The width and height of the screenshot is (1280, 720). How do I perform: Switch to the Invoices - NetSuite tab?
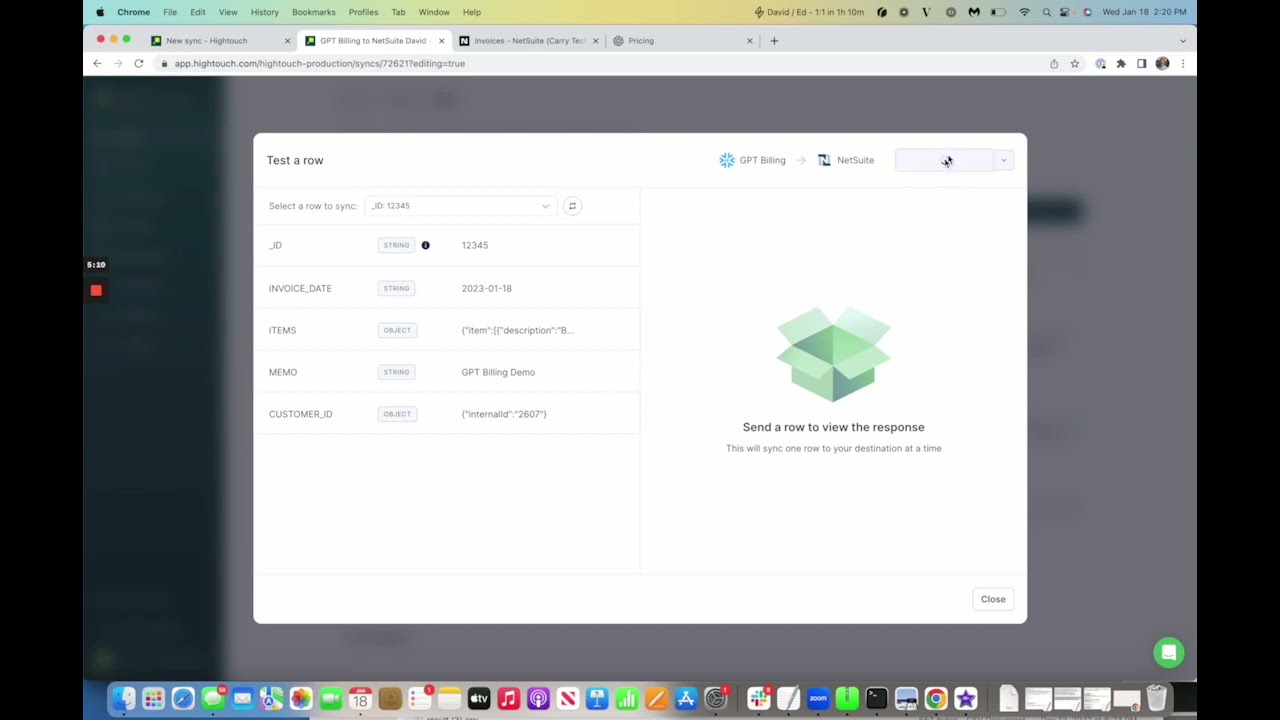[527, 41]
